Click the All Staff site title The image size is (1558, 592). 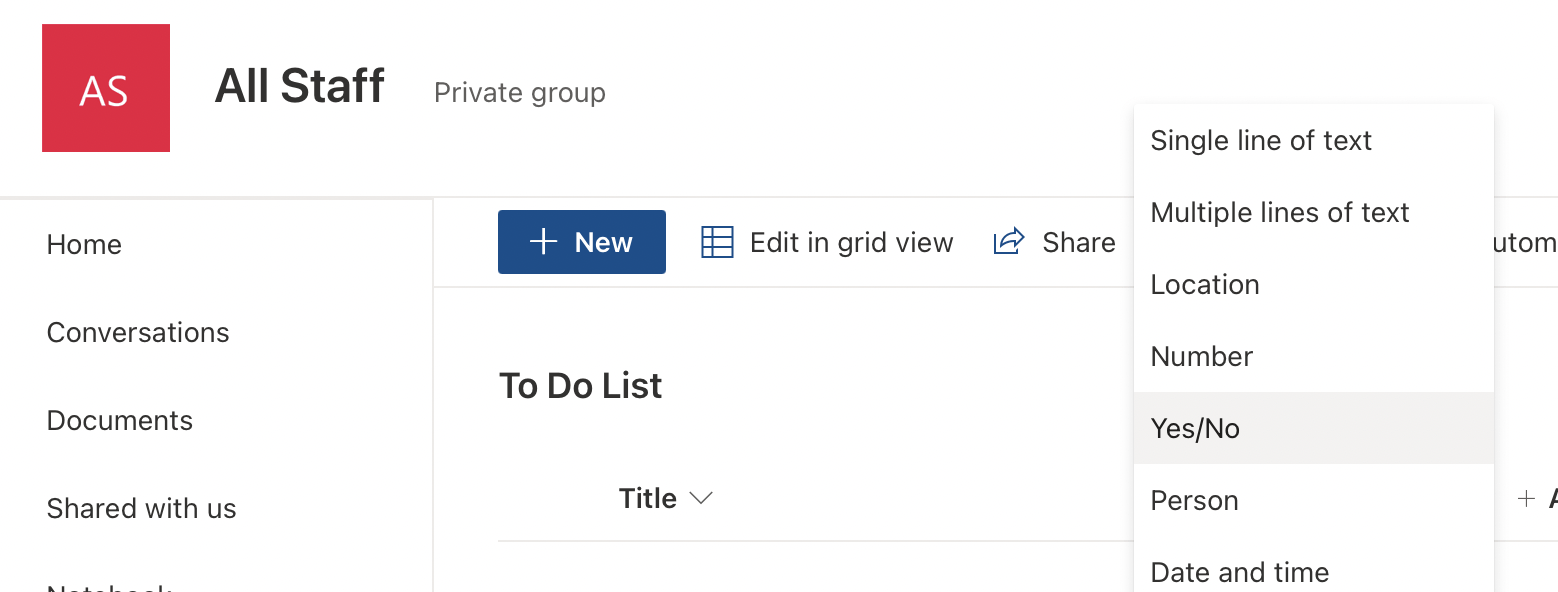click(x=299, y=86)
